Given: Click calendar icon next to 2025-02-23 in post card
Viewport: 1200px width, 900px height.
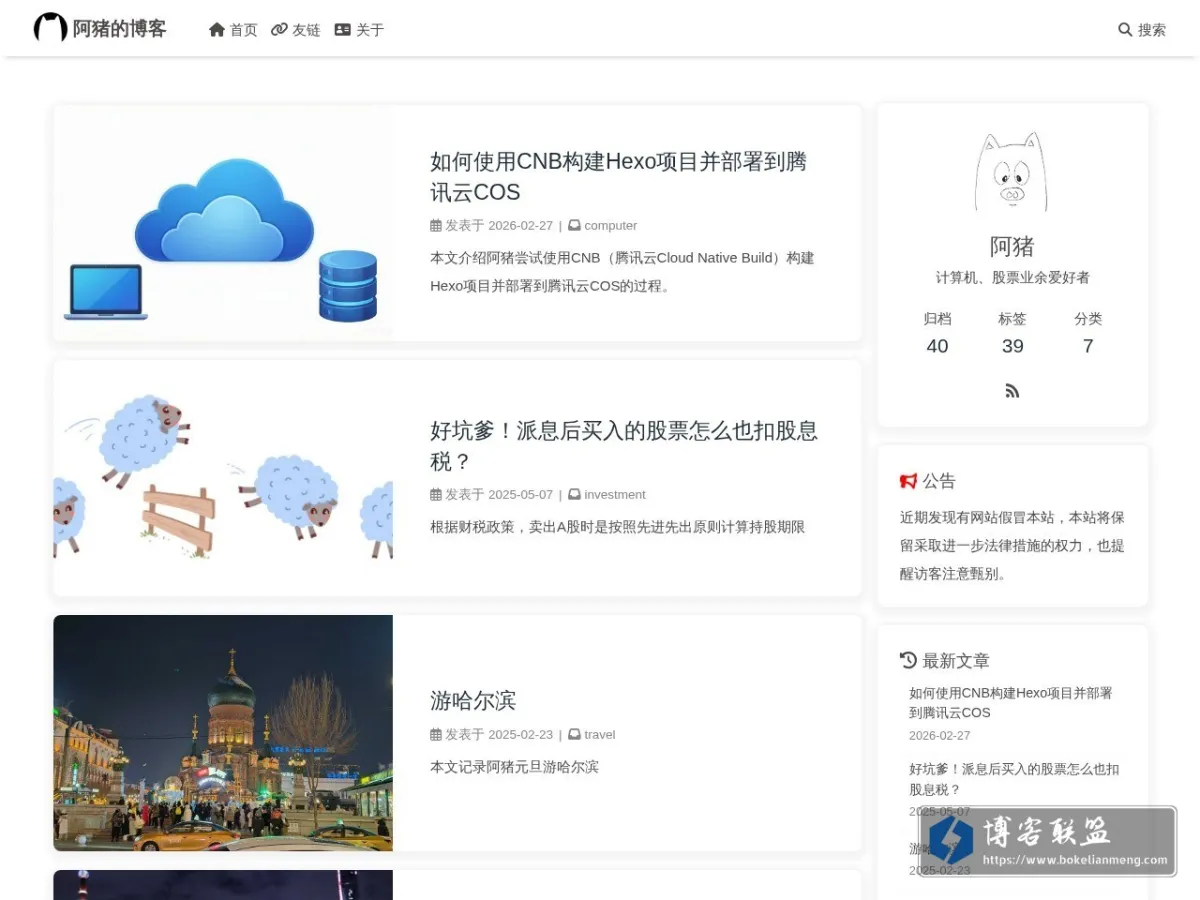Looking at the screenshot, I should click(436, 735).
